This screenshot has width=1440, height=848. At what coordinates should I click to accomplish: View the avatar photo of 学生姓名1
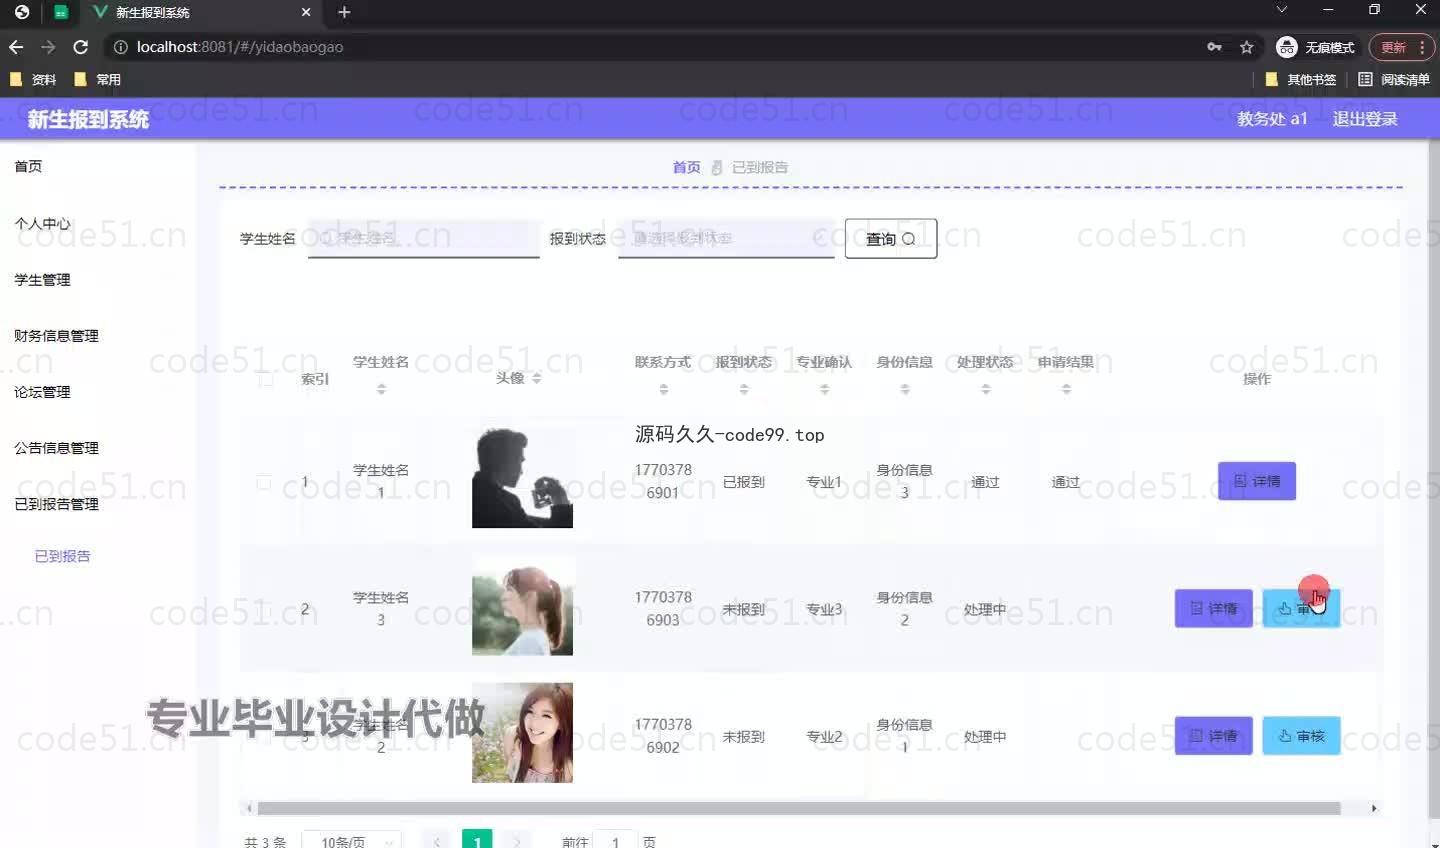[x=522, y=478]
